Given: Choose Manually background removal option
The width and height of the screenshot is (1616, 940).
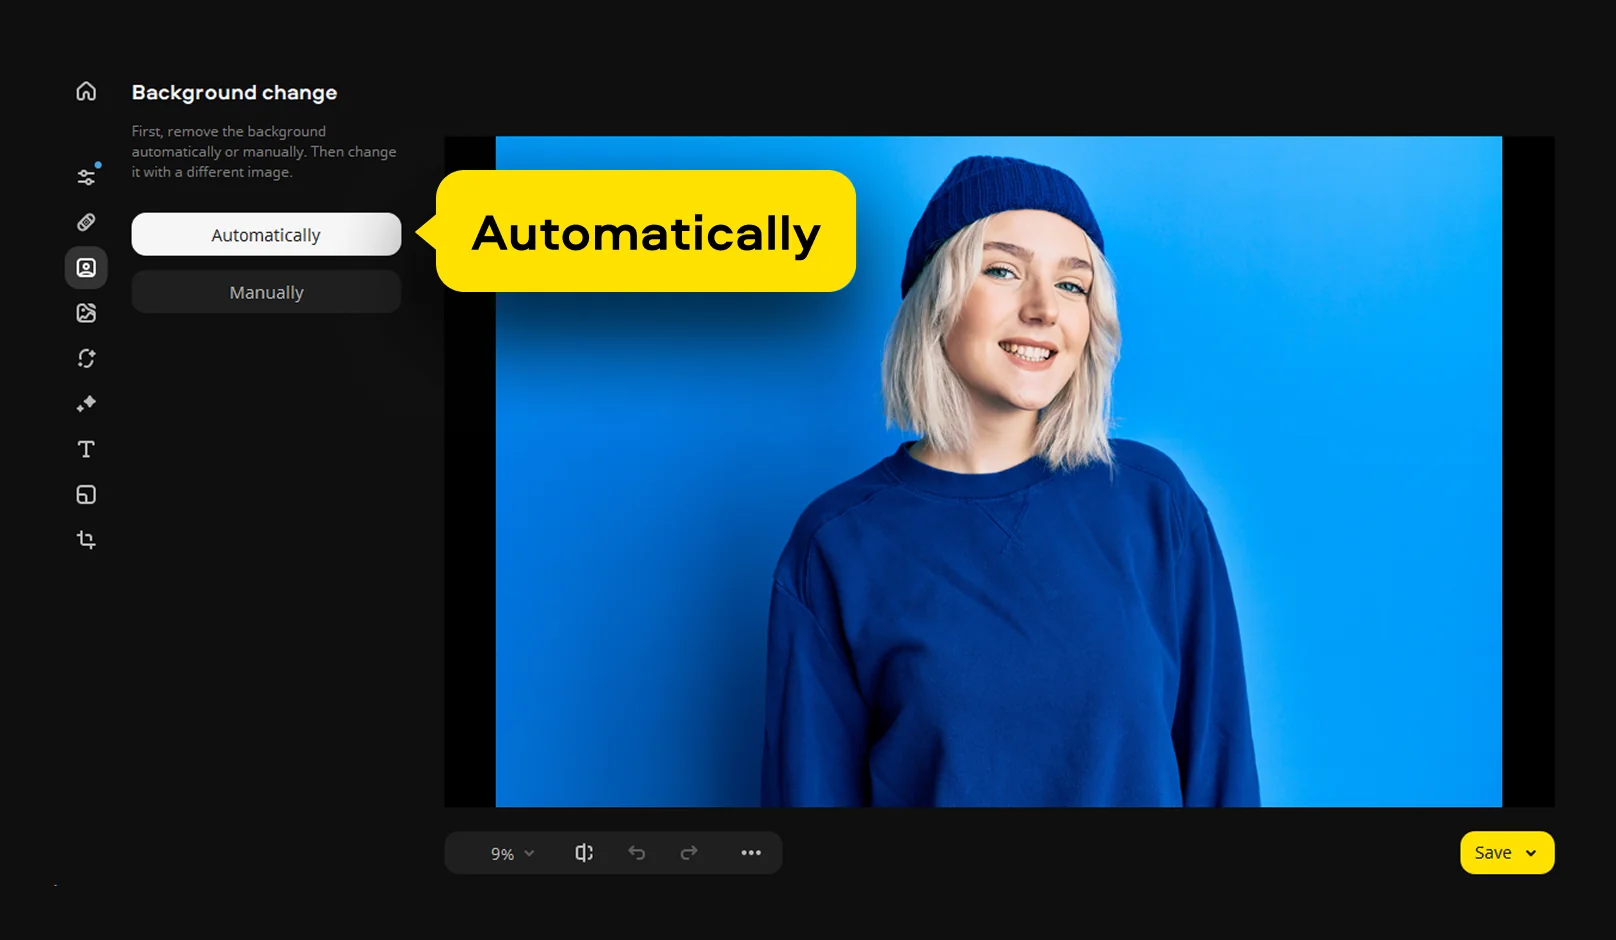Looking at the screenshot, I should pos(266,292).
